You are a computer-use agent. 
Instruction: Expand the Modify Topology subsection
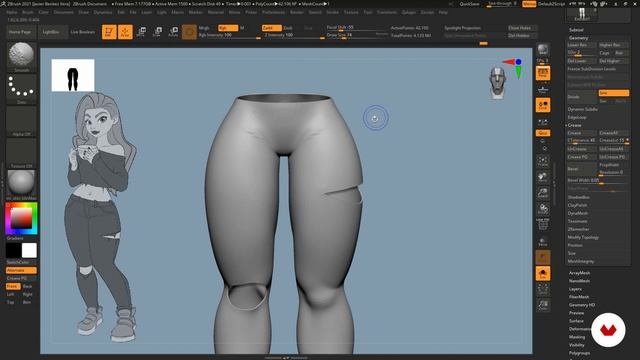(x=583, y=237)
